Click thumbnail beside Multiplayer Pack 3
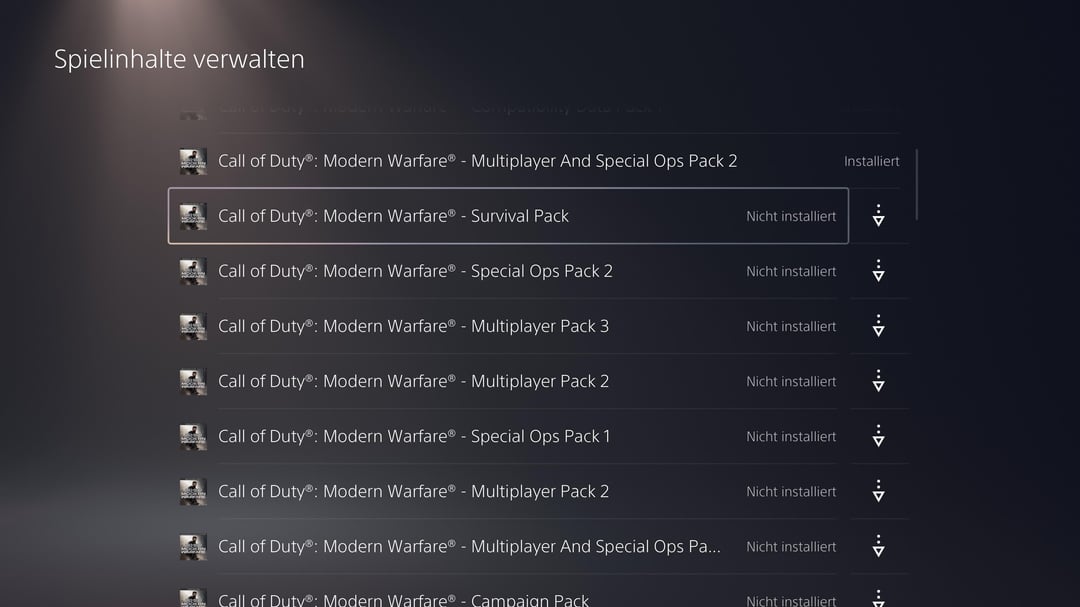Viewport: 1080px width, 607px height. pyautogui.click(x=193, y=327)
